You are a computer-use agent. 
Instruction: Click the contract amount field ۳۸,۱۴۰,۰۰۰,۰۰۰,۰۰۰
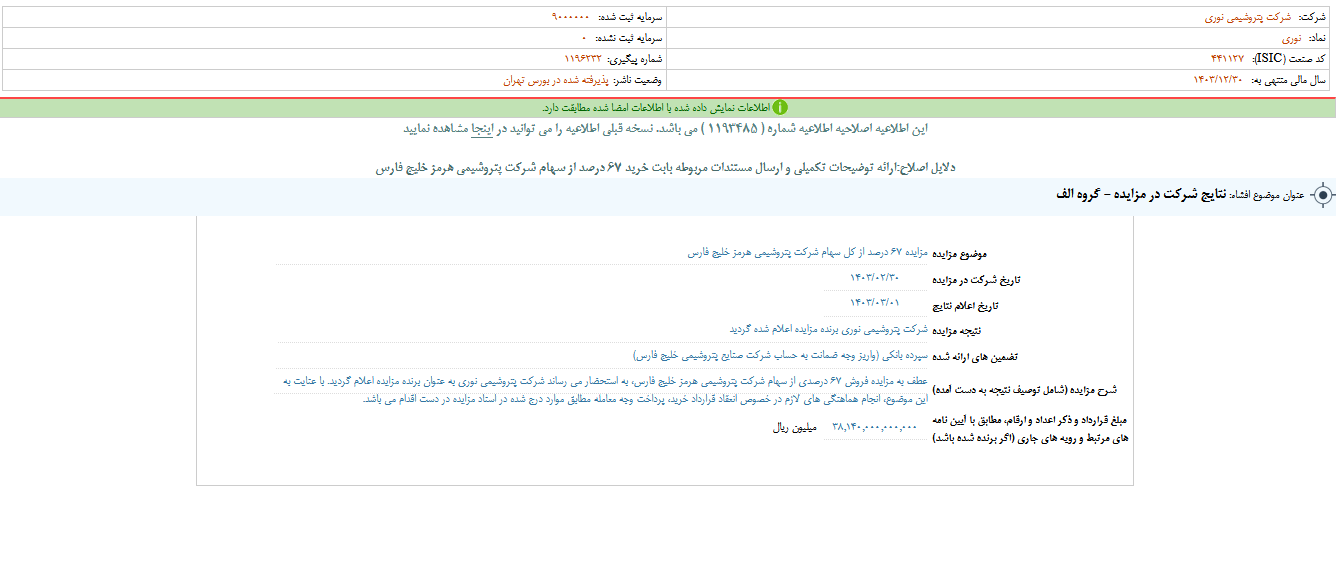873,427
